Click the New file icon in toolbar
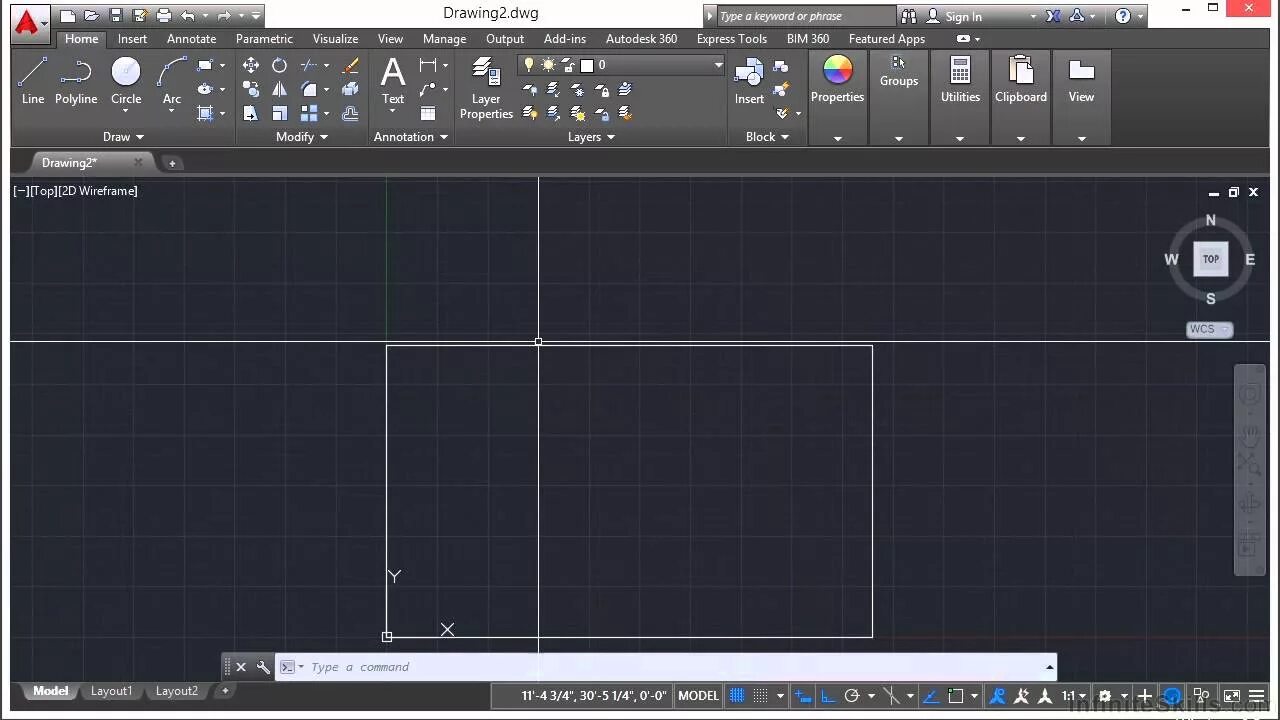Image resolution: width=1280 pixels, height=720 pixels. [x=68, y=16]
